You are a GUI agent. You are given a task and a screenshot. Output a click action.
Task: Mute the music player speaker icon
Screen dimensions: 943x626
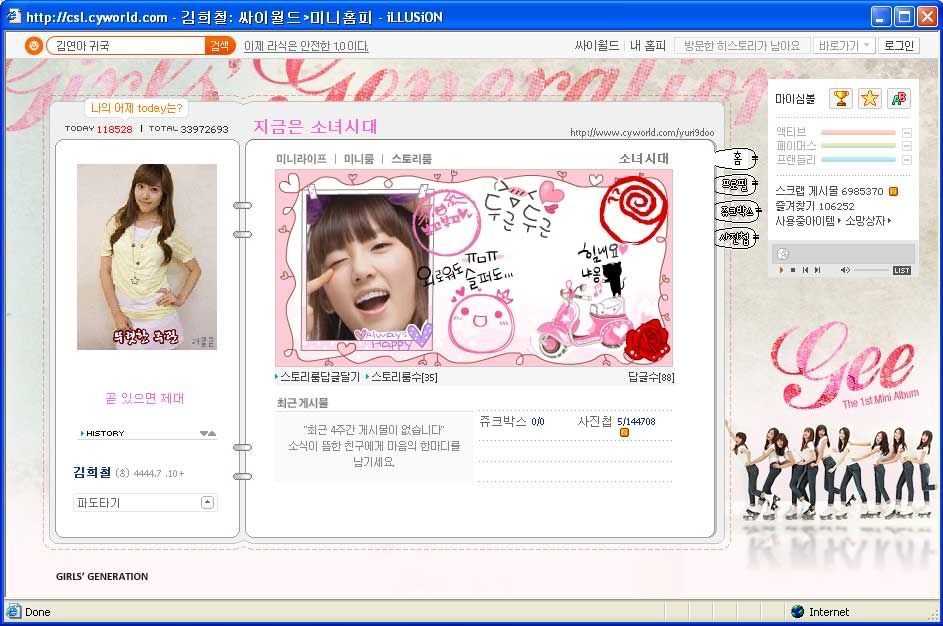click(844, 270)
